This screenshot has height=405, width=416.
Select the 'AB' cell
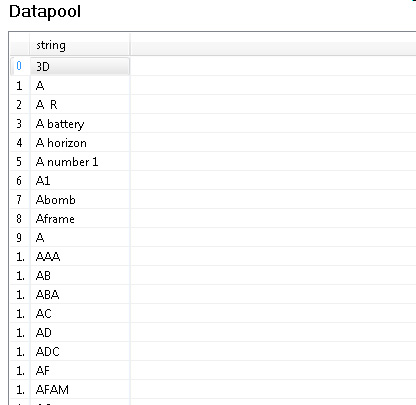point(80,276)
